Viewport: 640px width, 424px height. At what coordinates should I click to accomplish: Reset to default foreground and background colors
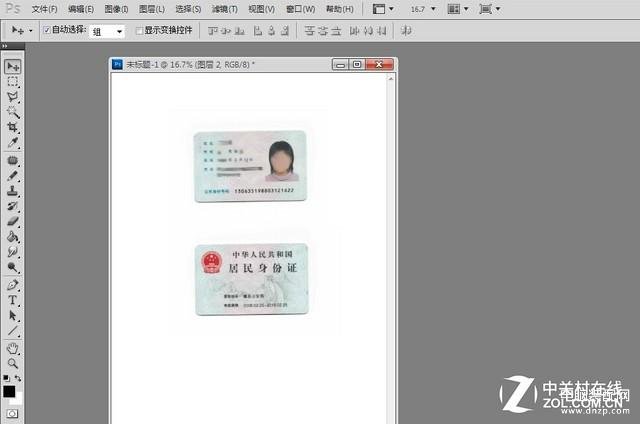point(6,378)
